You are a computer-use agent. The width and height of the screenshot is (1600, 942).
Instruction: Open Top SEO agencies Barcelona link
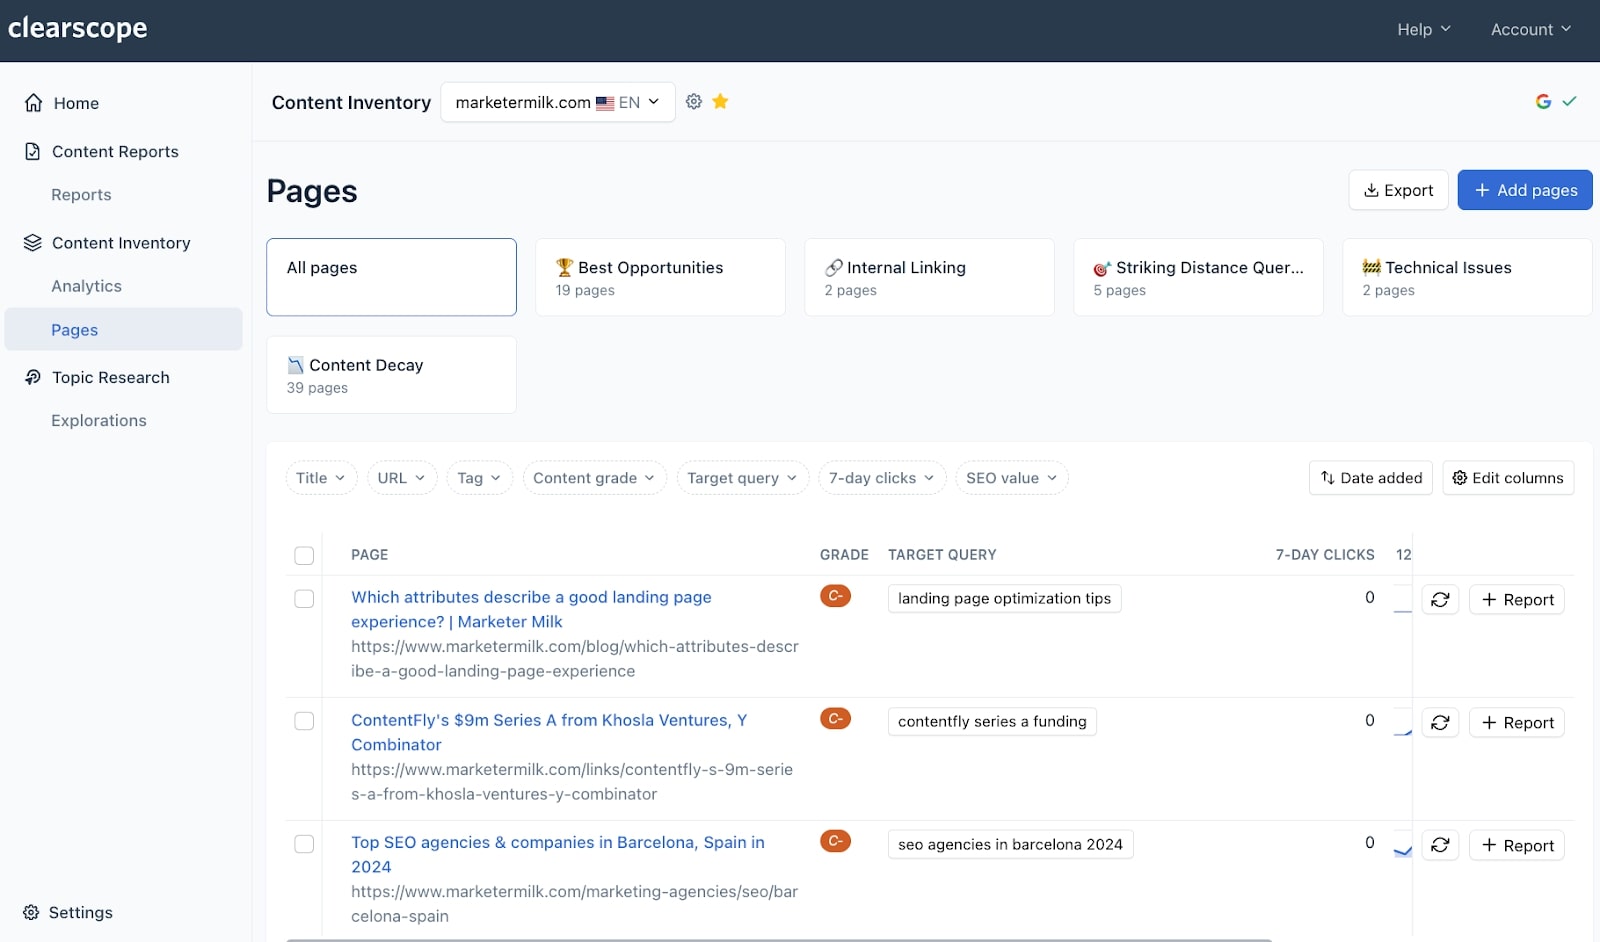click(558, 854)
